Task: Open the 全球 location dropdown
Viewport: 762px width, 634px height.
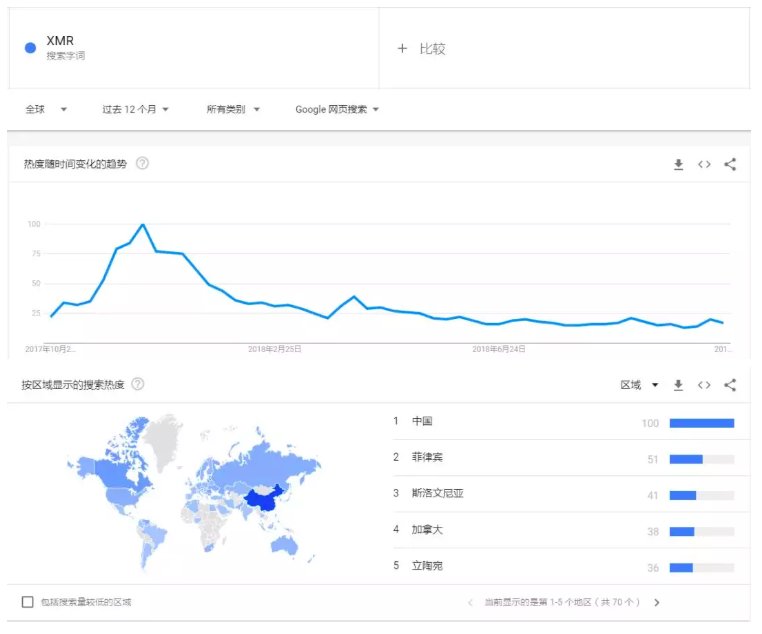Action: pyautogui.click(x=46, y=110)
